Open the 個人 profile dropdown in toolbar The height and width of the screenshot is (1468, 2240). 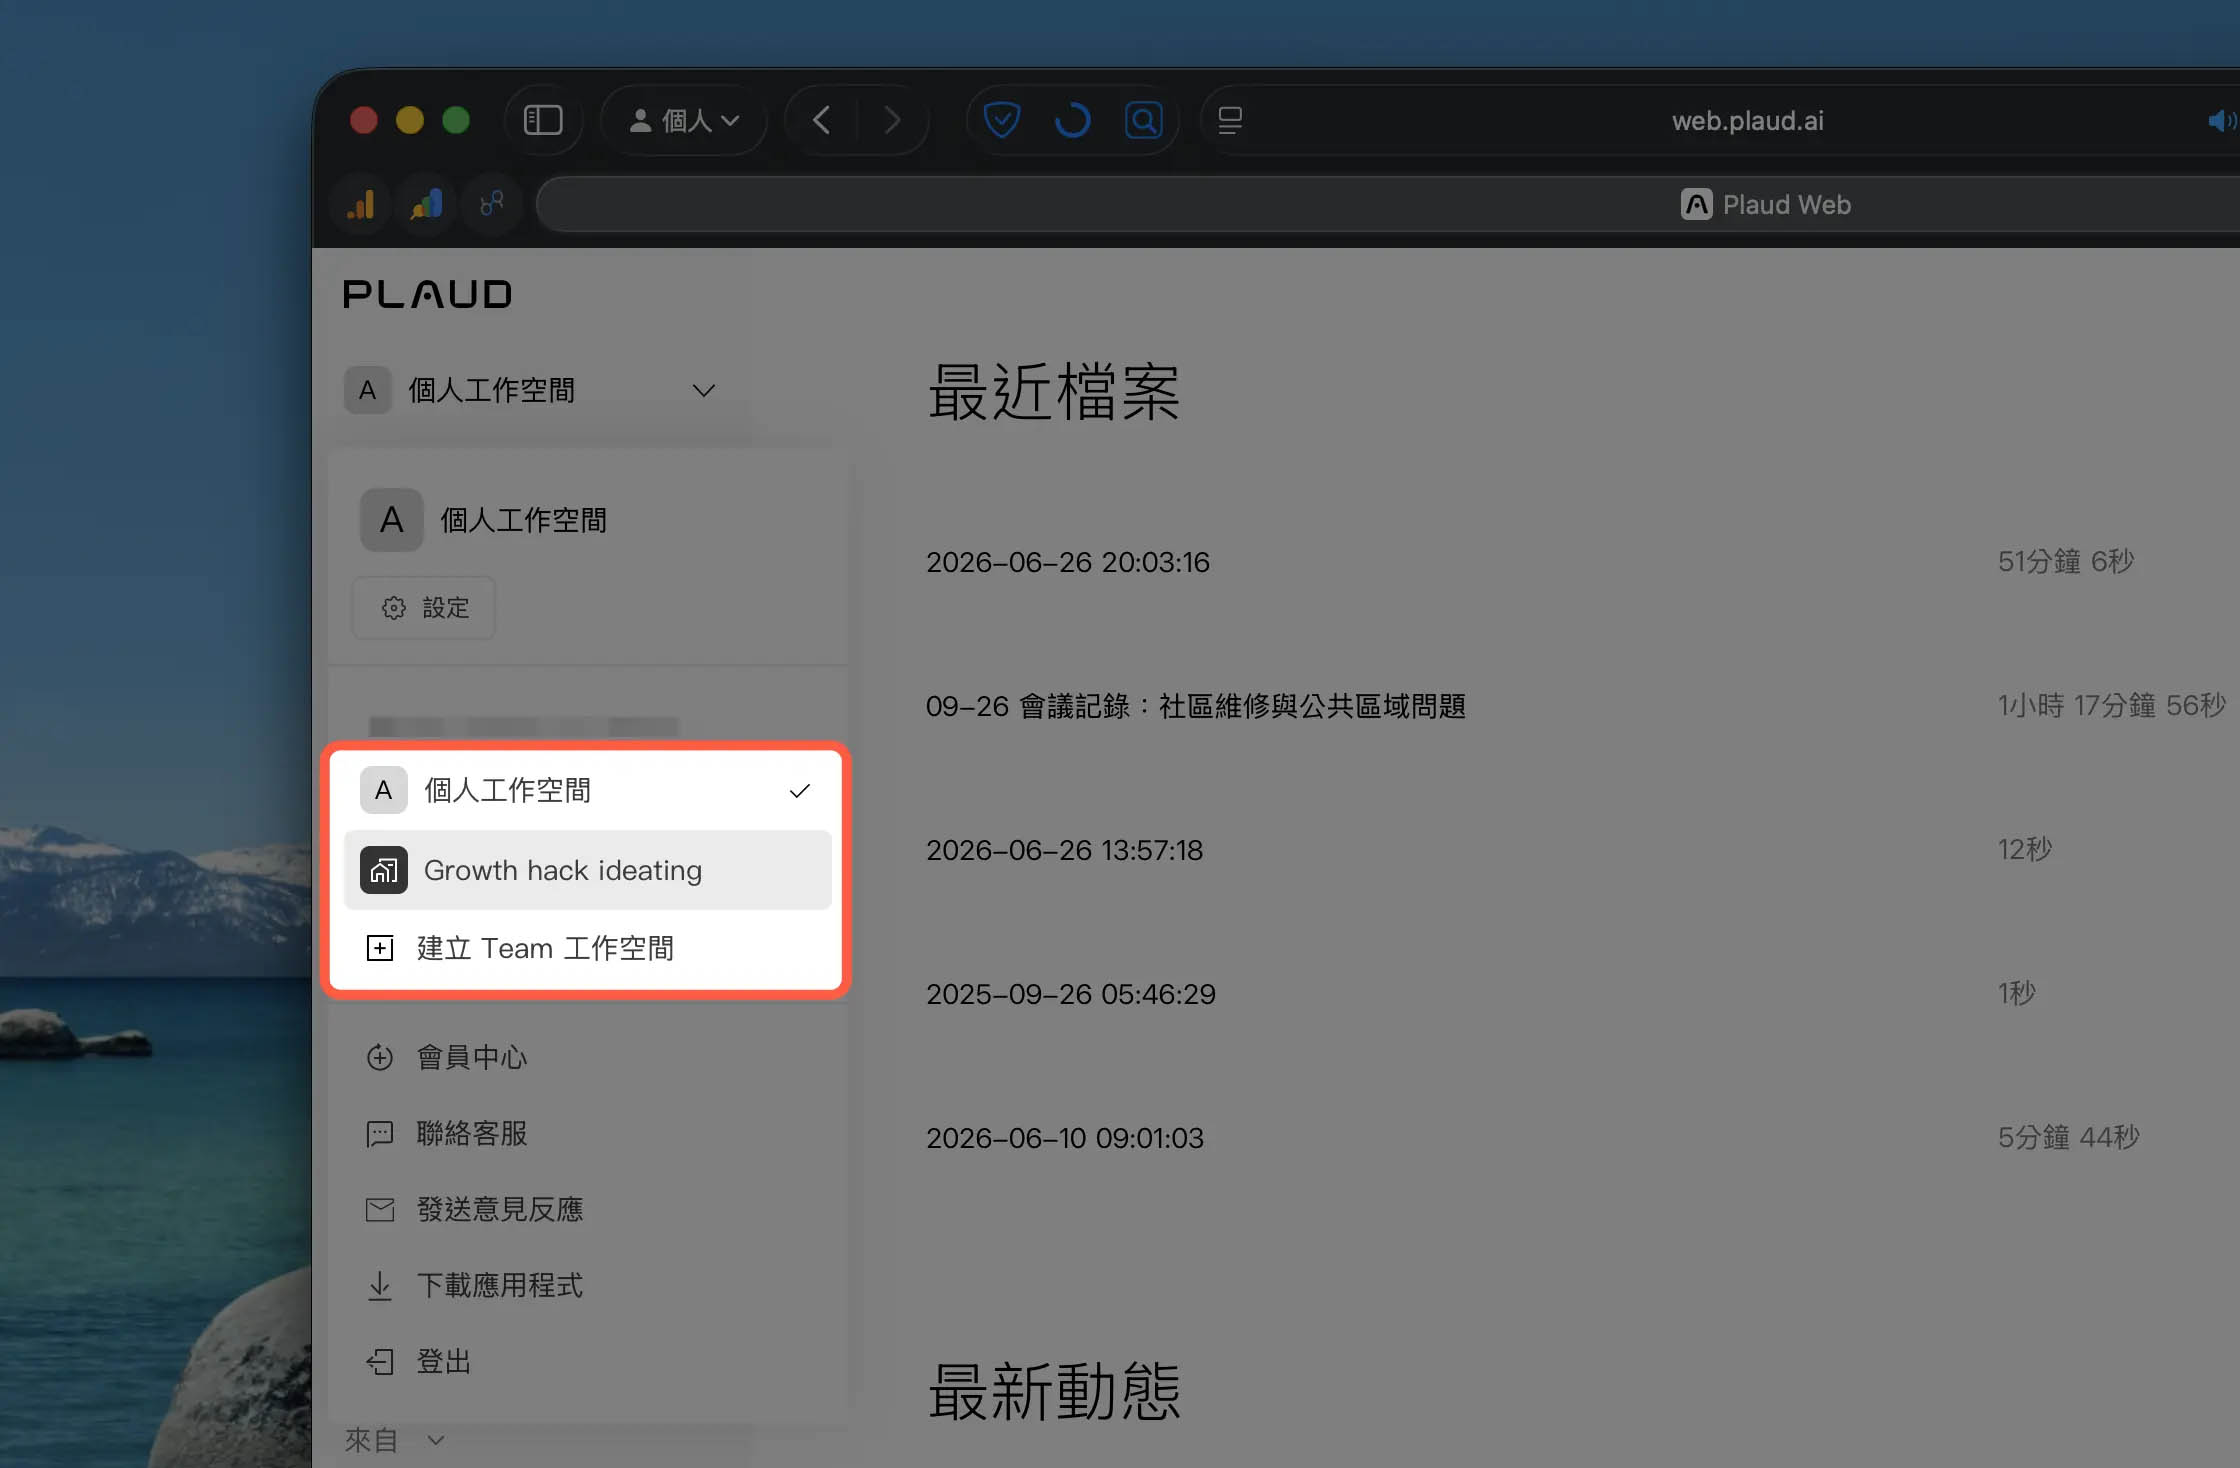(684, 121)
